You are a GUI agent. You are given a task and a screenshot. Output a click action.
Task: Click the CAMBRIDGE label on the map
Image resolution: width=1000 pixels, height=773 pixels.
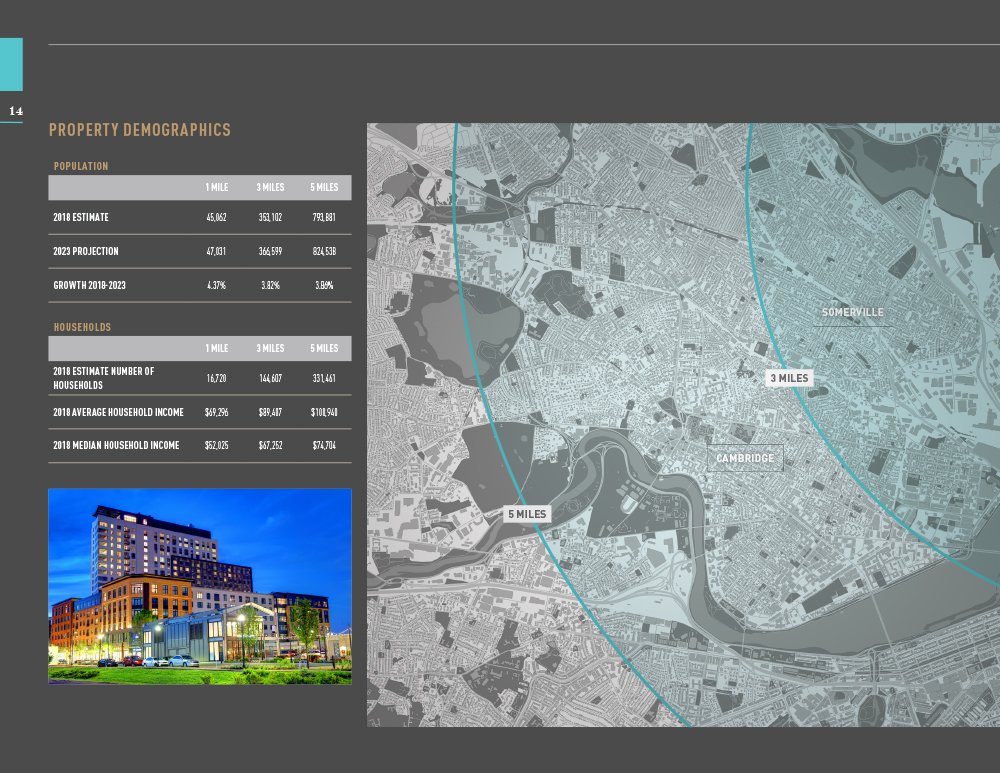coord(745,458)
